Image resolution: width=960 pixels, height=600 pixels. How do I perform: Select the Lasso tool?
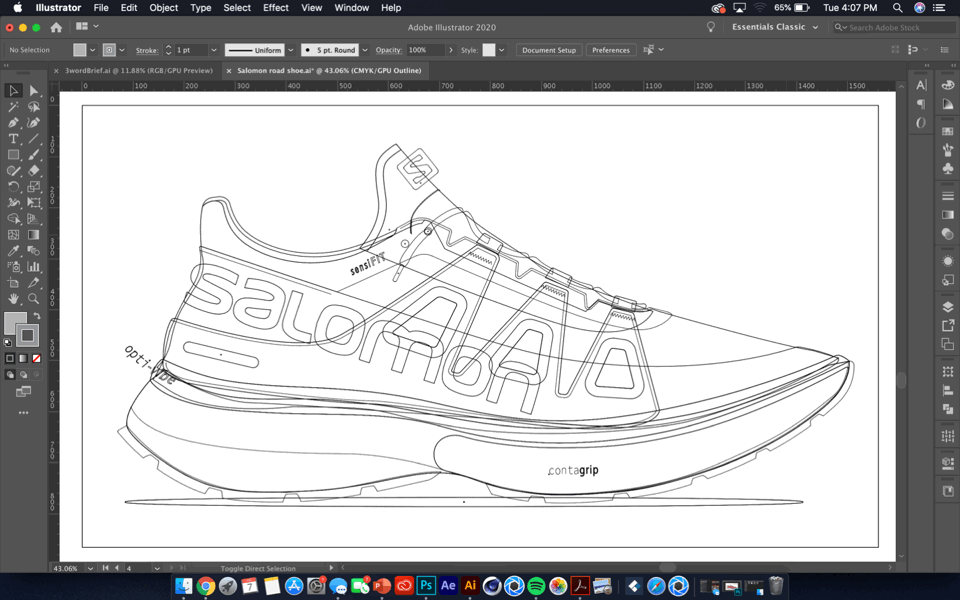tap(34, 107)
